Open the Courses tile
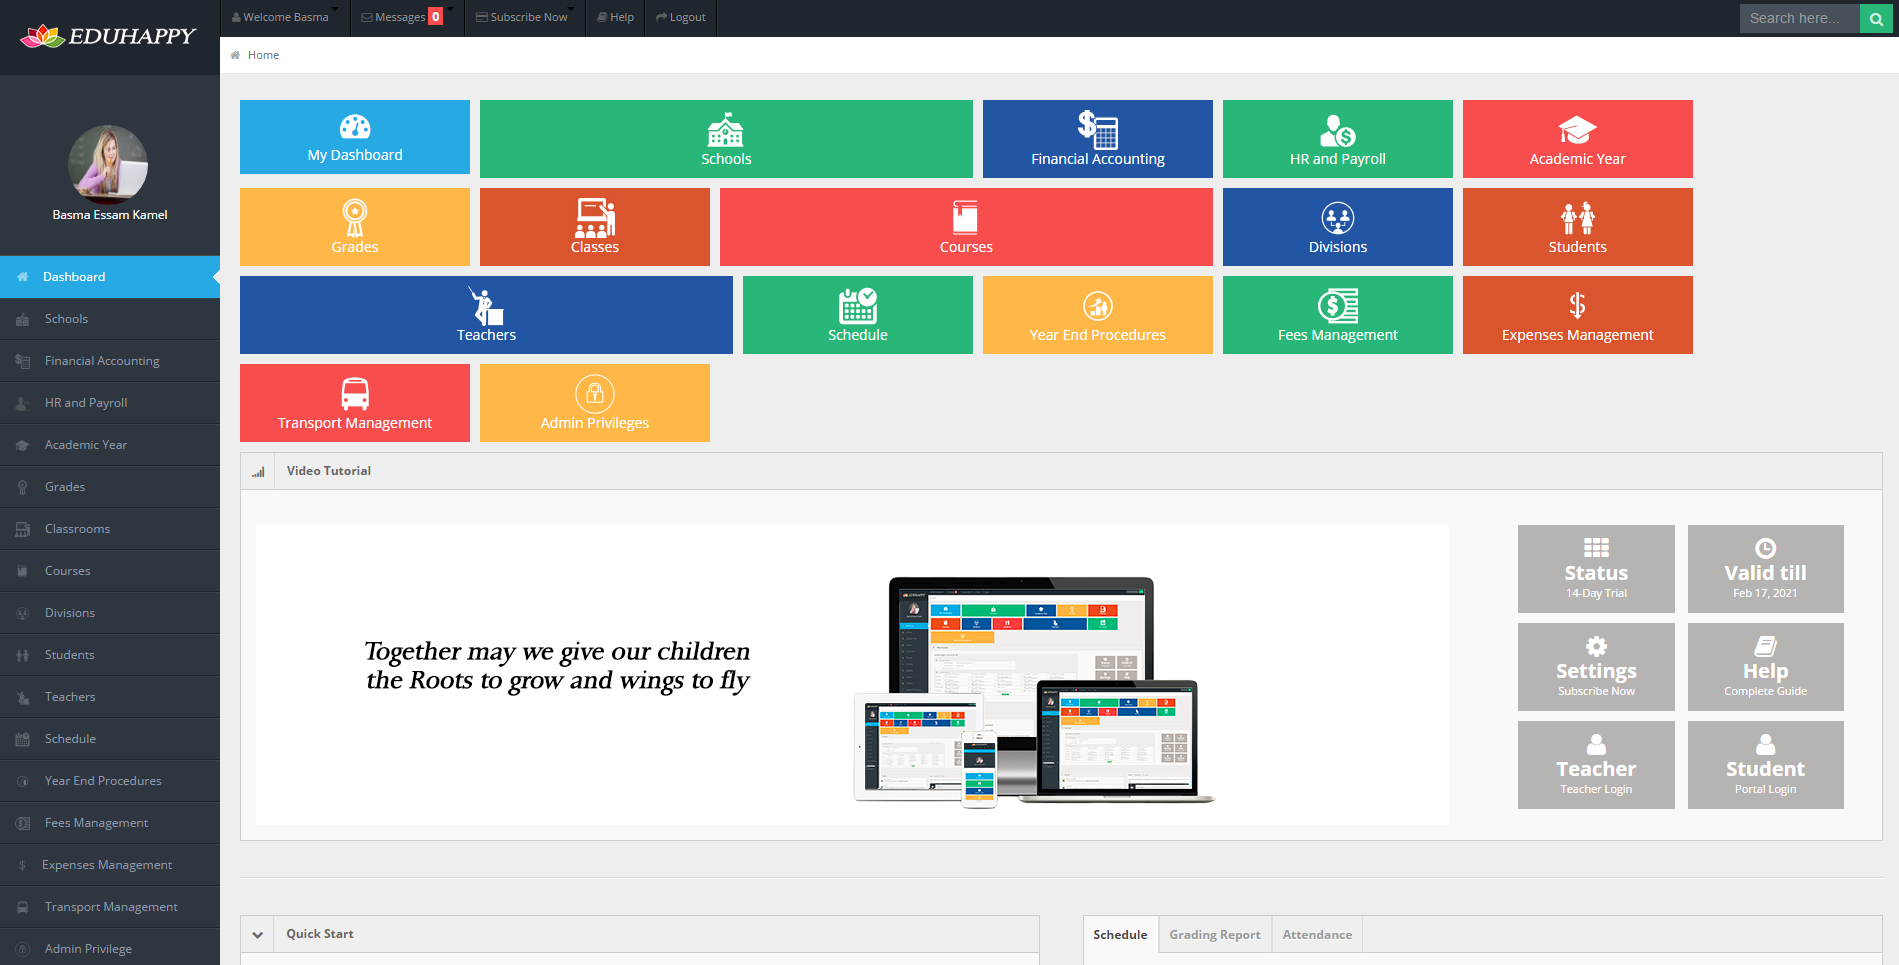 (966, 227)
